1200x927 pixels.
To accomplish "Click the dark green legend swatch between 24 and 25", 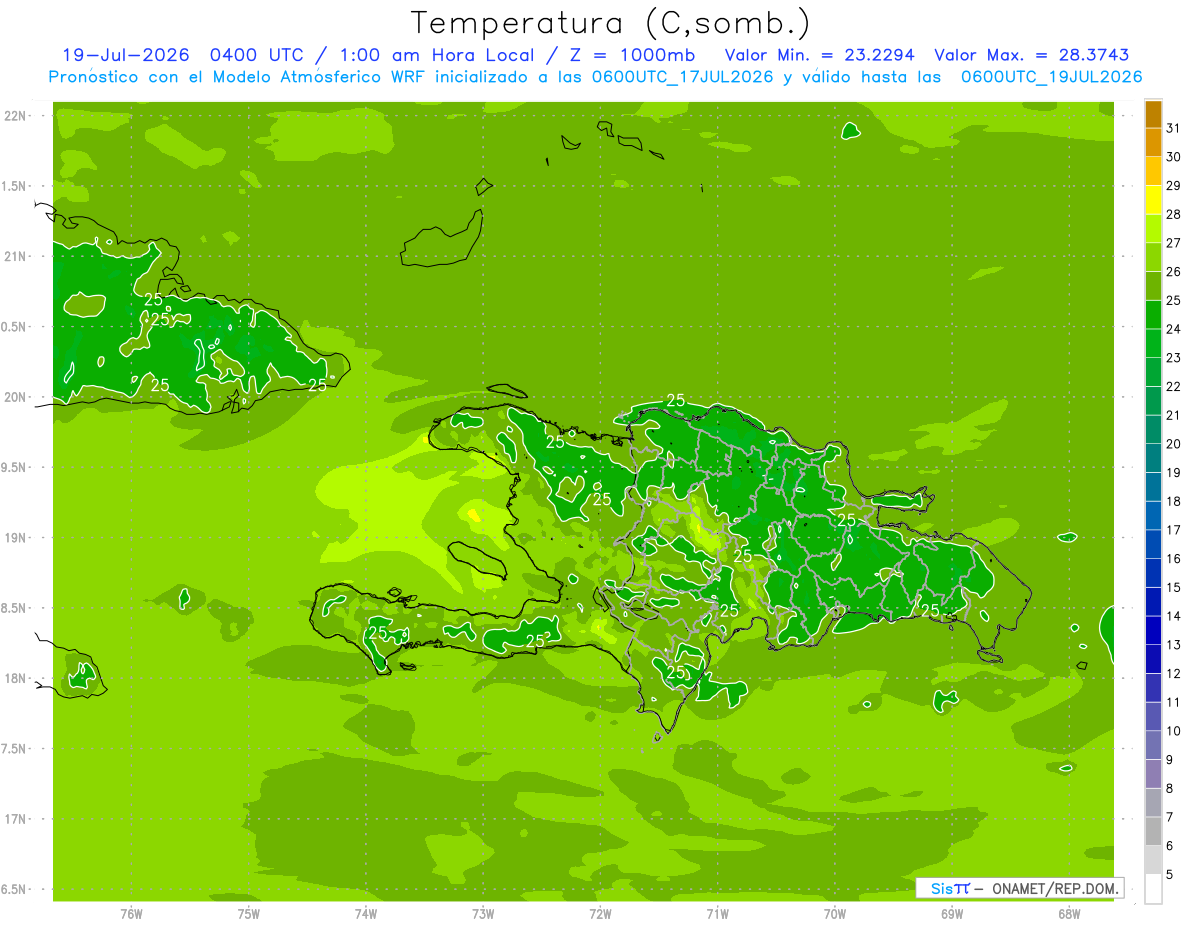I will (1153, 314).
